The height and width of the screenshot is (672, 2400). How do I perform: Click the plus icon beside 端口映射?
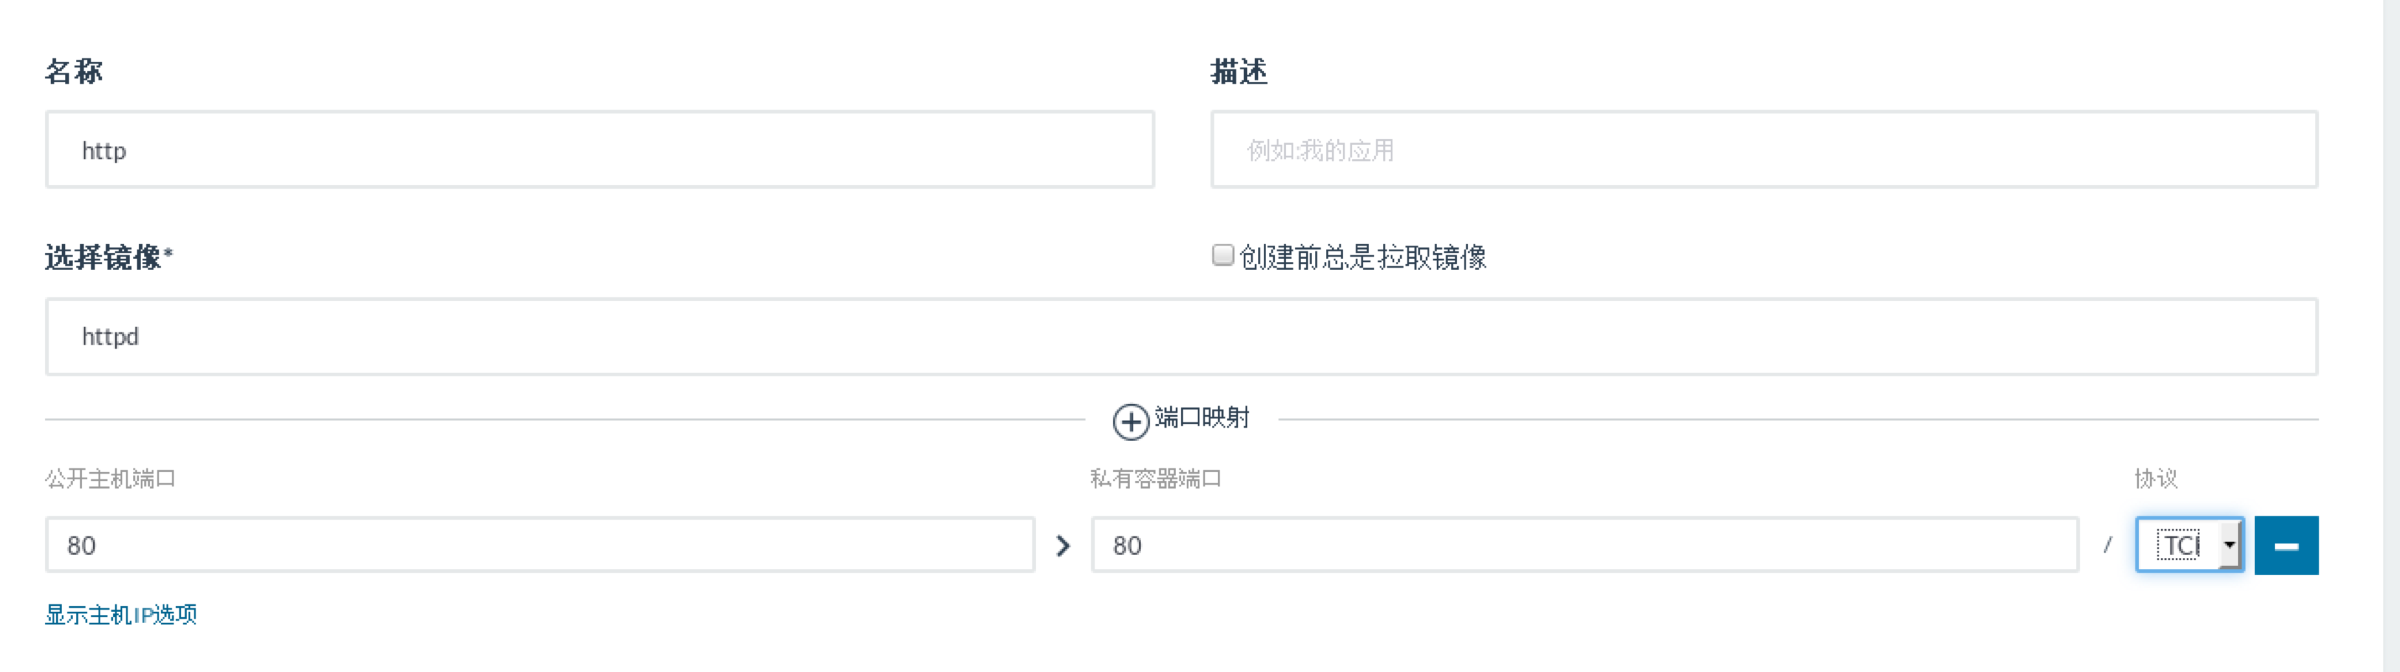[1130, 422]
